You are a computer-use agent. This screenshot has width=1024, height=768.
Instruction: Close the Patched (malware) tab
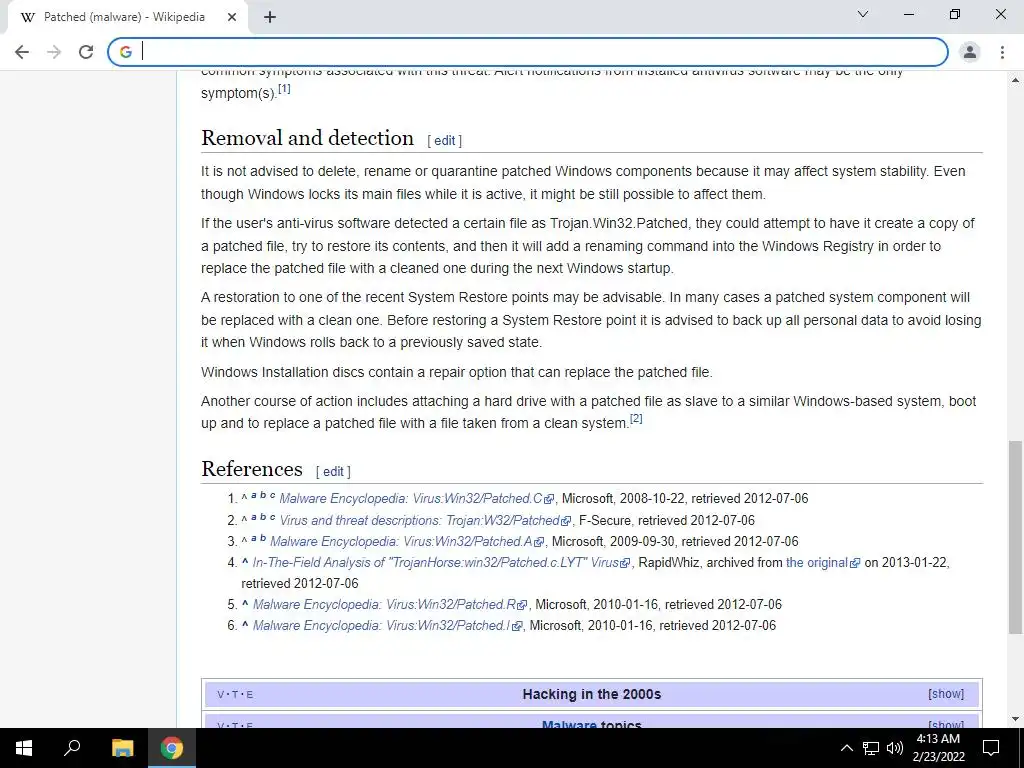coord(232,18)
